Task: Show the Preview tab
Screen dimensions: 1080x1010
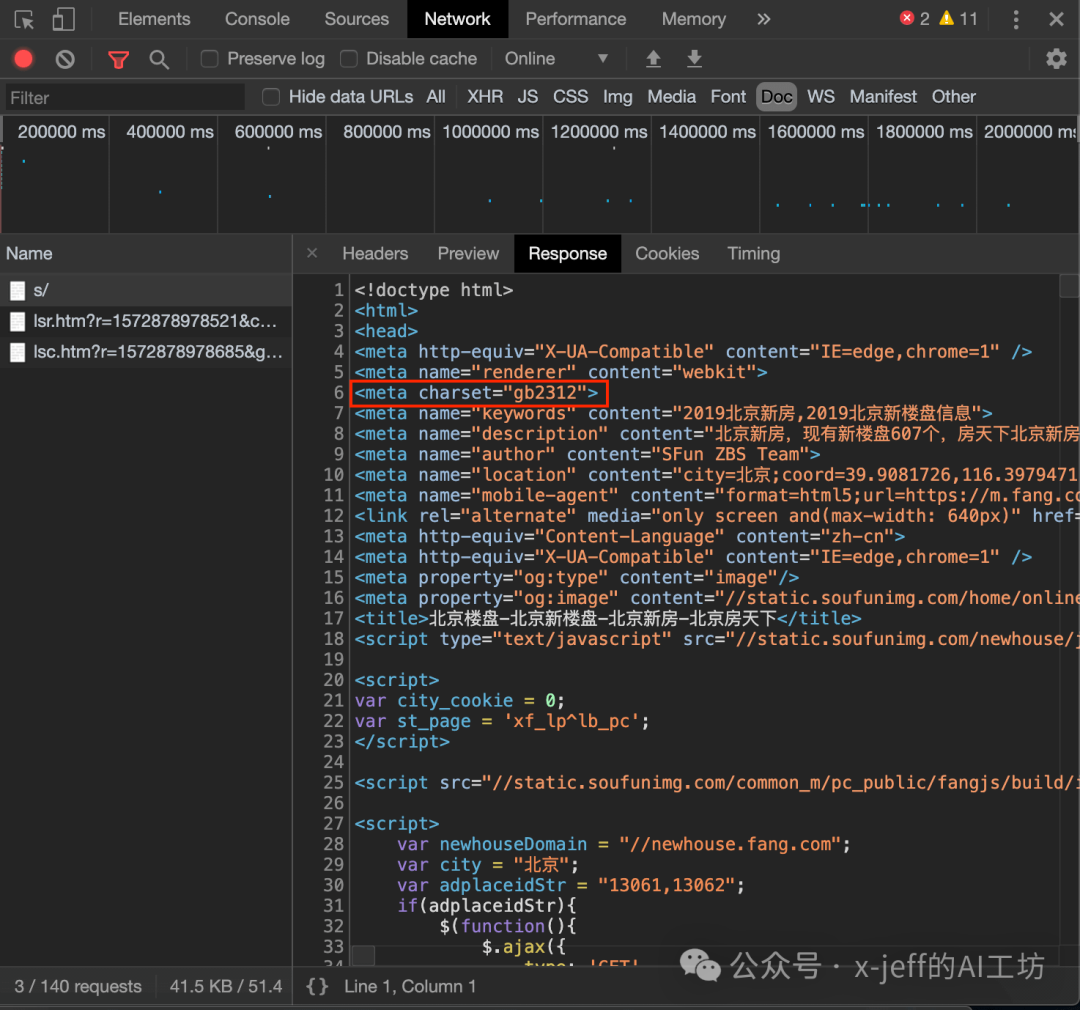Action: click(468, 254)
